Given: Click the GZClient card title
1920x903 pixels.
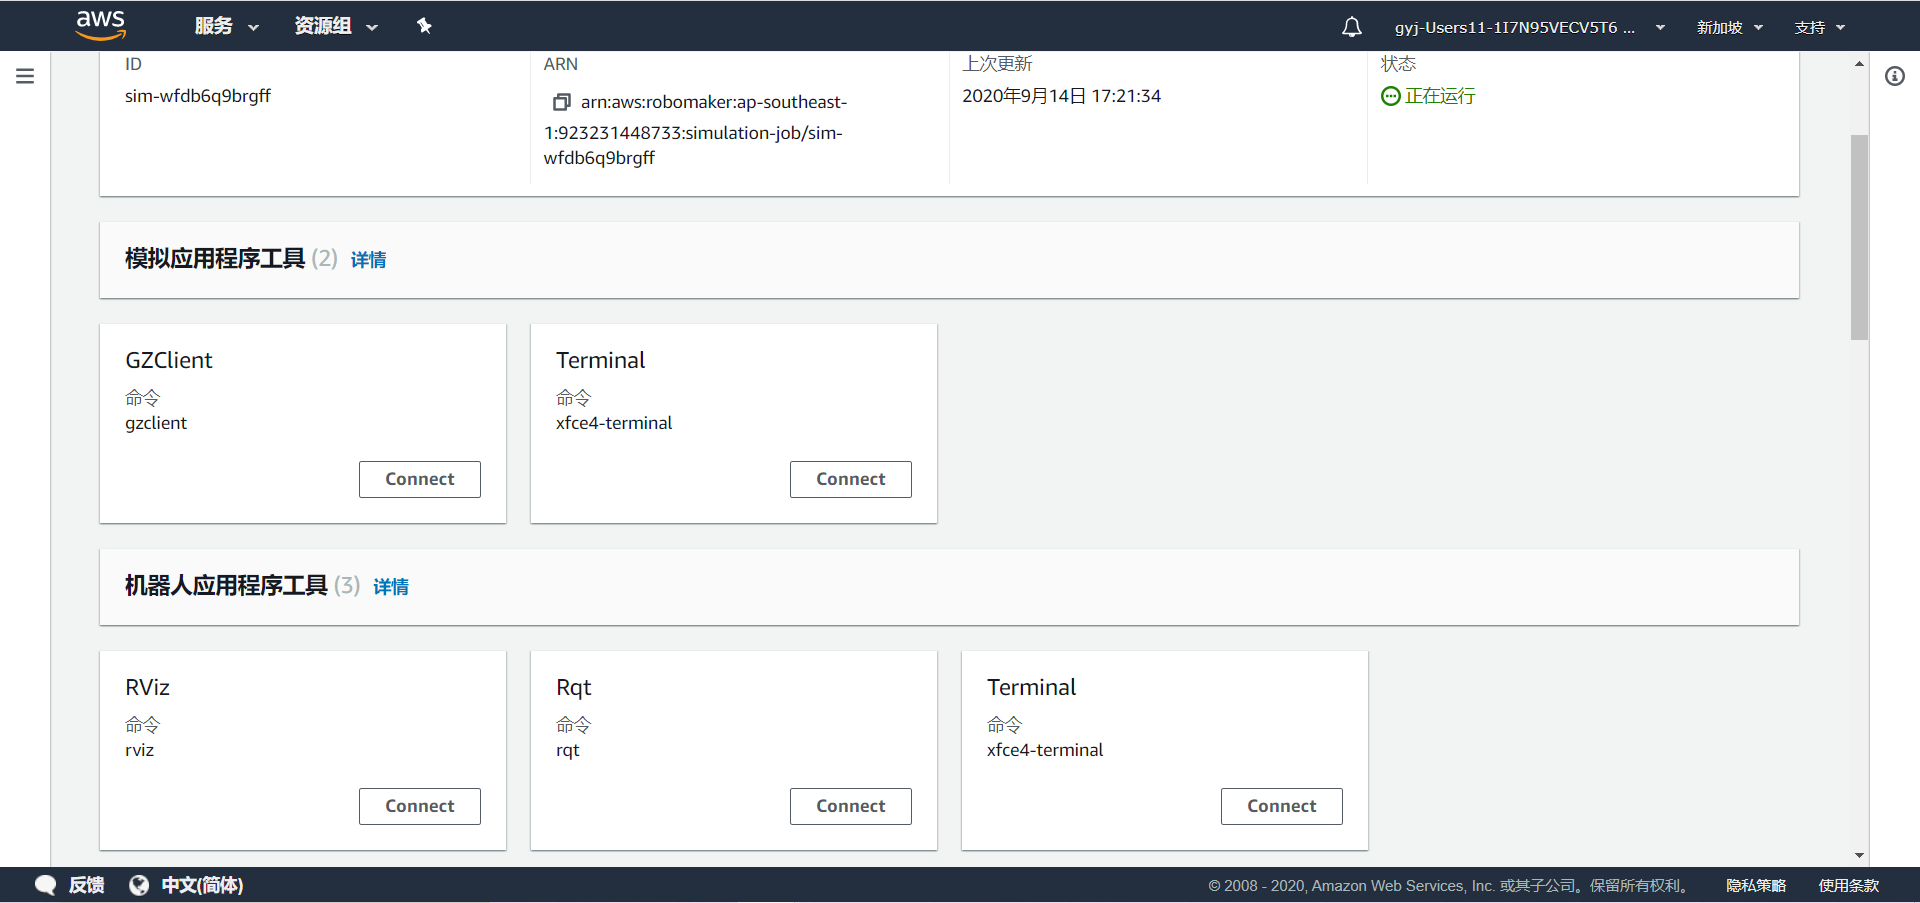Looking at the screenshot, I should [x=169, y=360].
